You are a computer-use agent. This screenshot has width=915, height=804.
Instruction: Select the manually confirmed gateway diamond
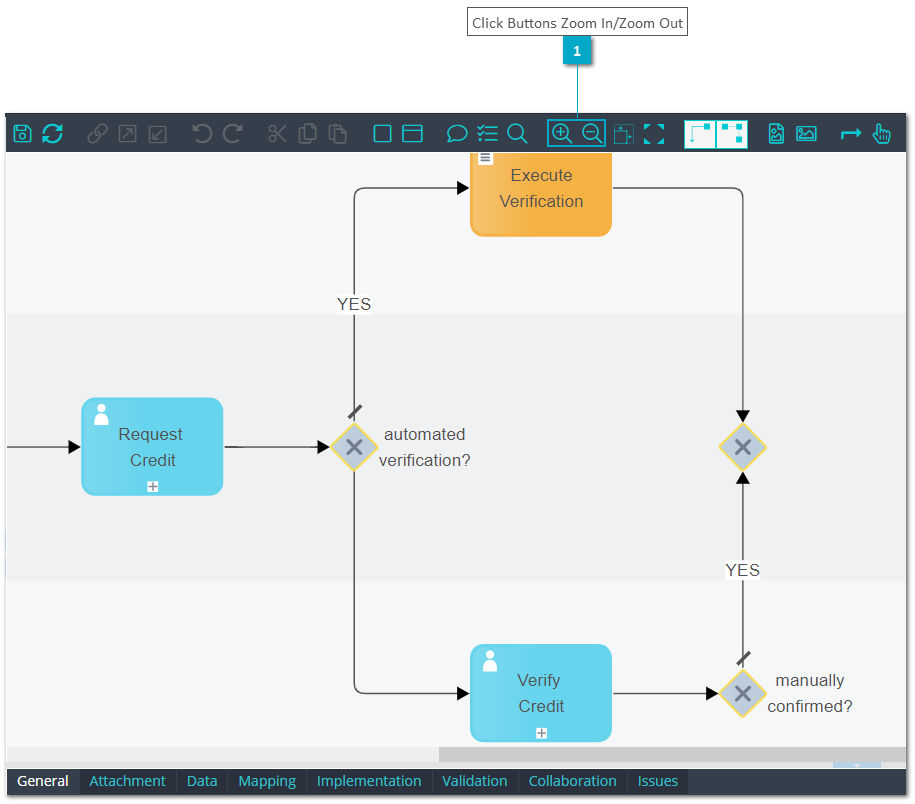(743, 693)
